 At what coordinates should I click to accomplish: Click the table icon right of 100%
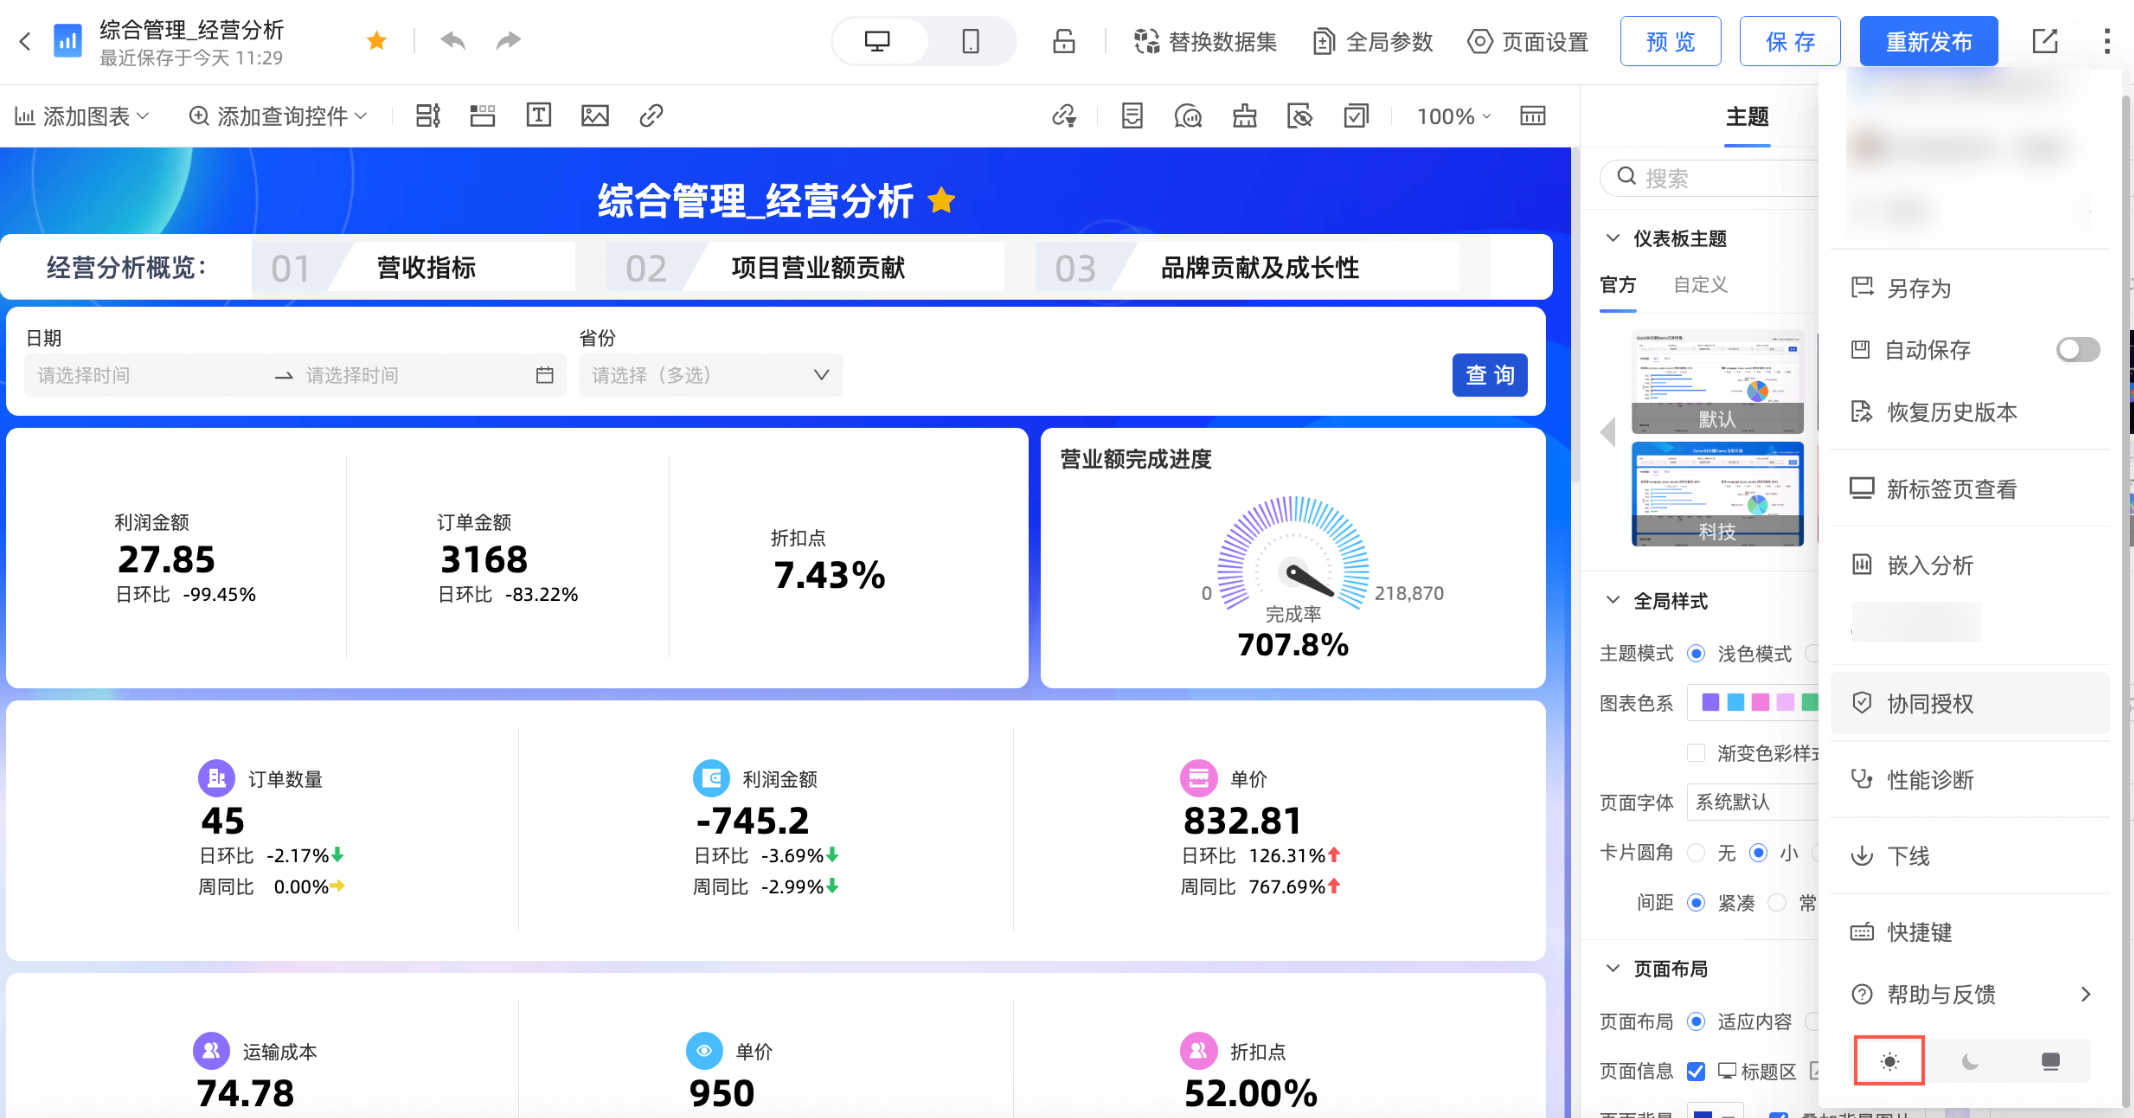[x=1533, y=116]
